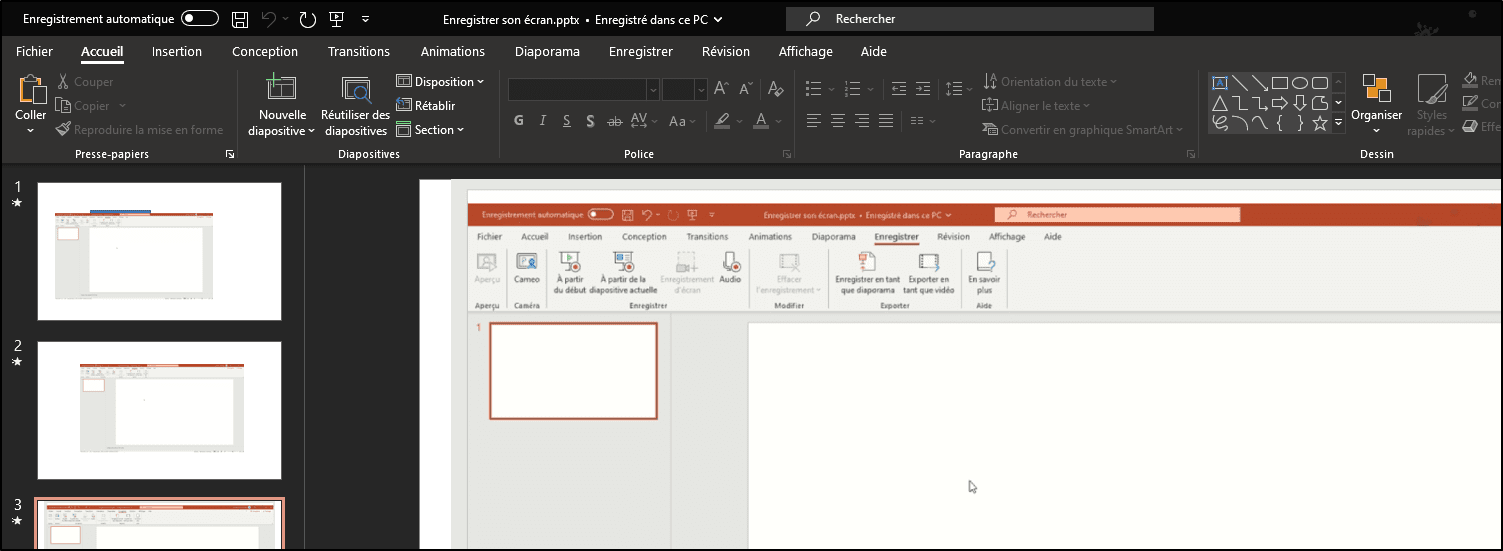The image size is (1503, 551).
Task: Select the curve line shape
Action: (1260, 123)
